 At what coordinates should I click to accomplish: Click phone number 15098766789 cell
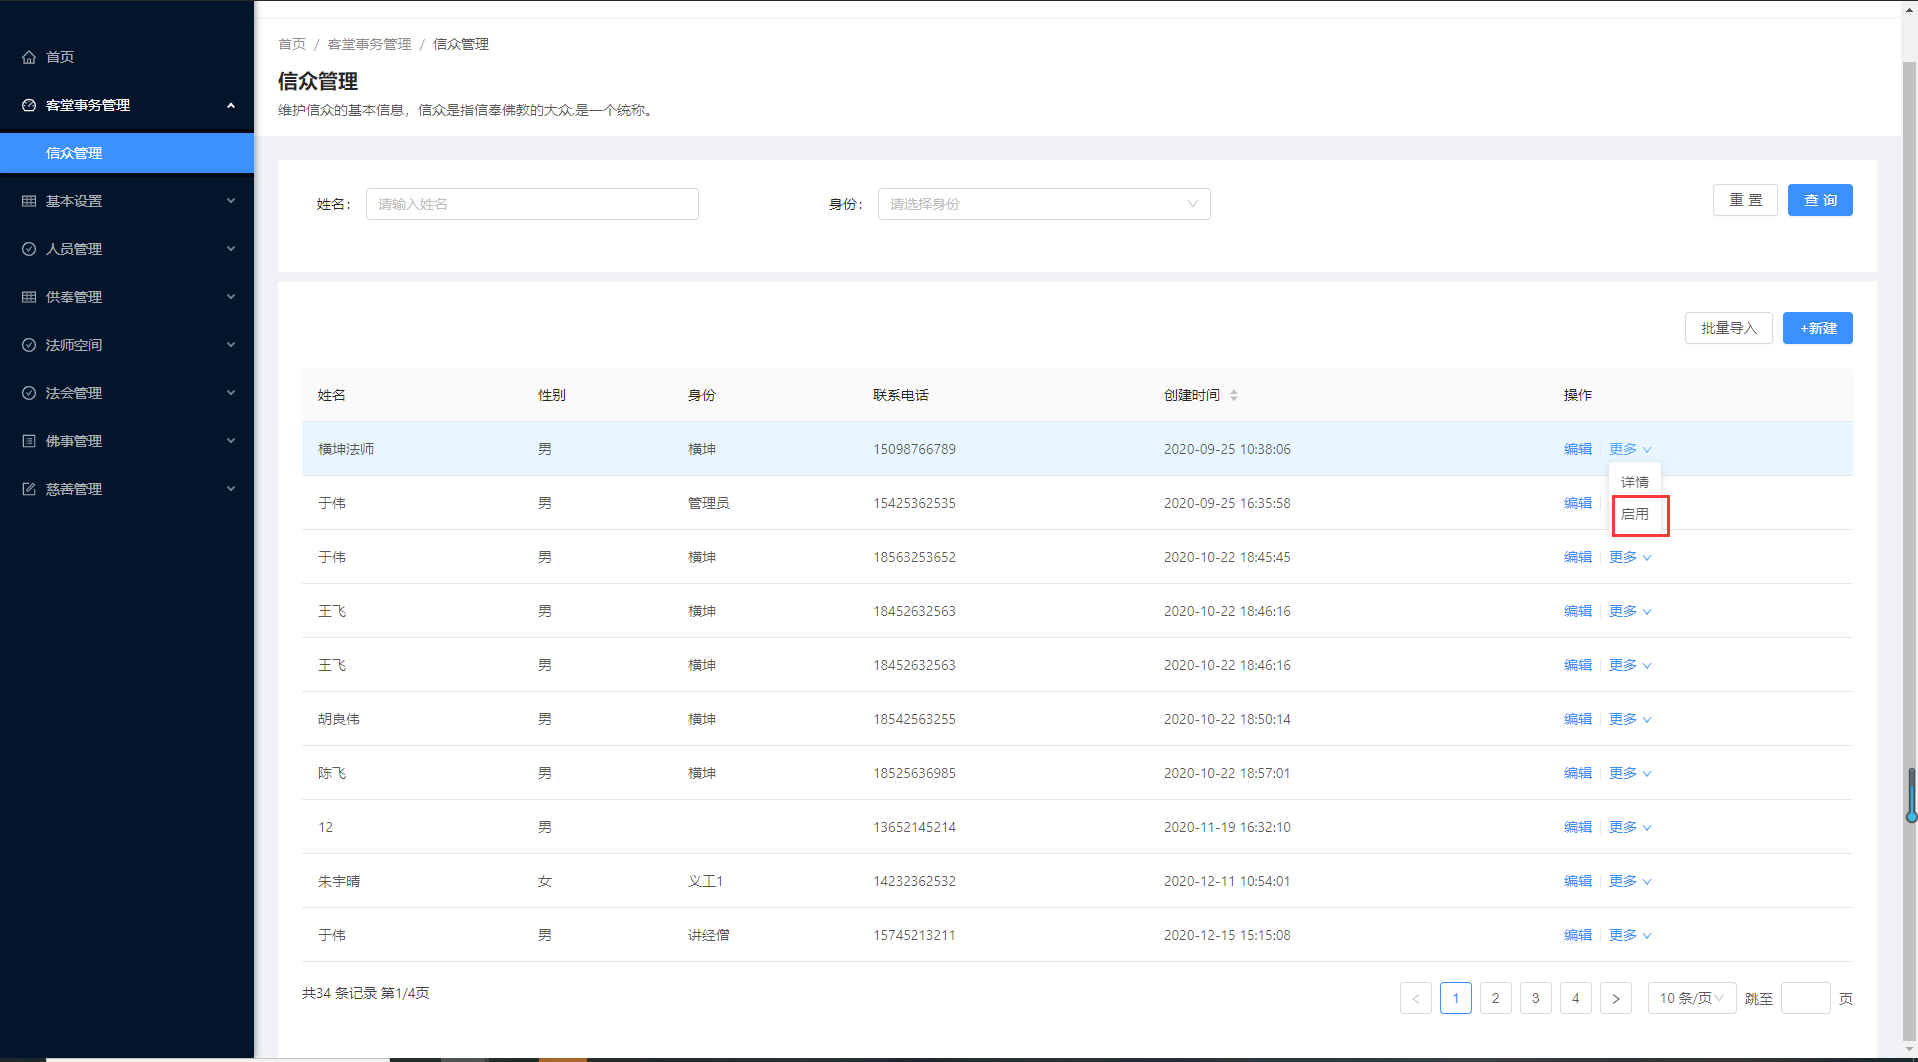coord(915,449)
